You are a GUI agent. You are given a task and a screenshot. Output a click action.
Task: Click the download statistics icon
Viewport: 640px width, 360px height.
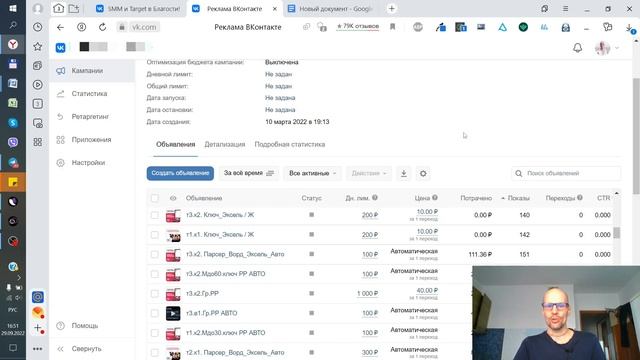(404, 173)
